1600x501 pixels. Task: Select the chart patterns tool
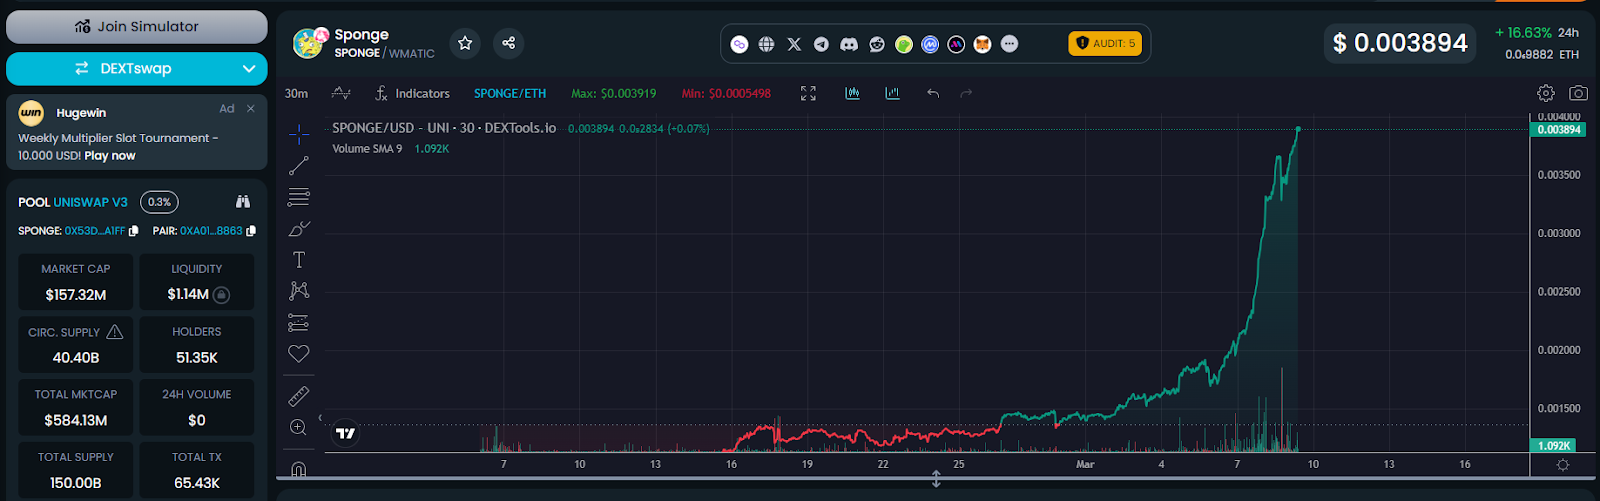298,291
